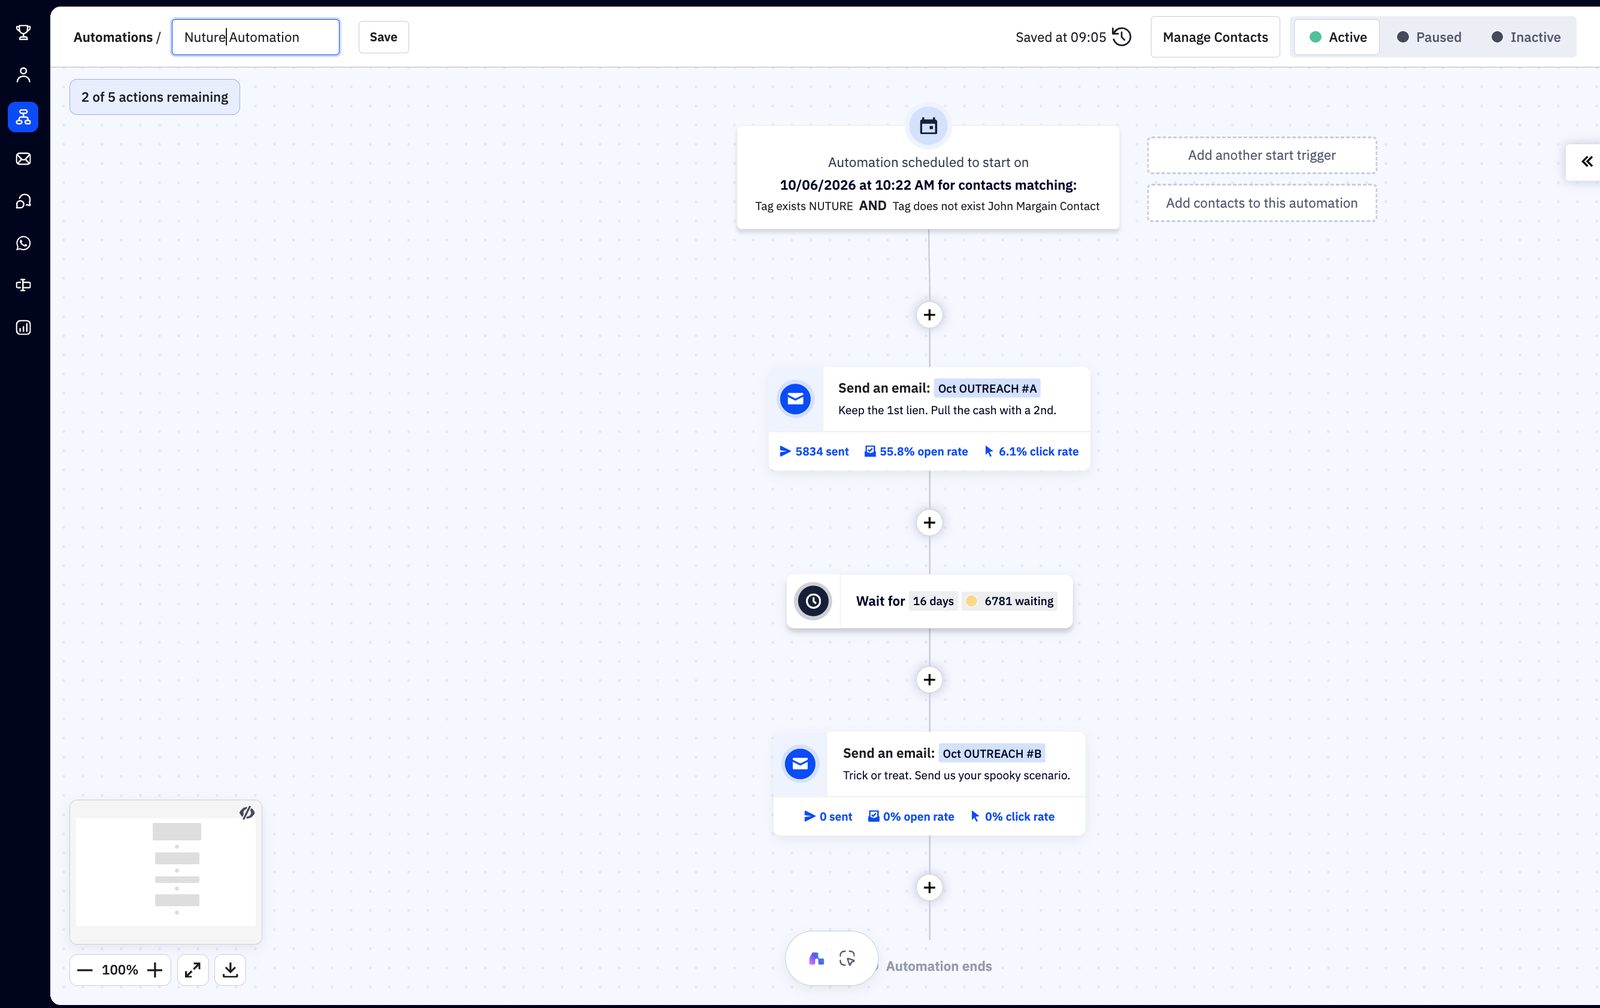Open the signpost icon in sidebar
Screen dimensions: 1600x1008
coord(23,285)
